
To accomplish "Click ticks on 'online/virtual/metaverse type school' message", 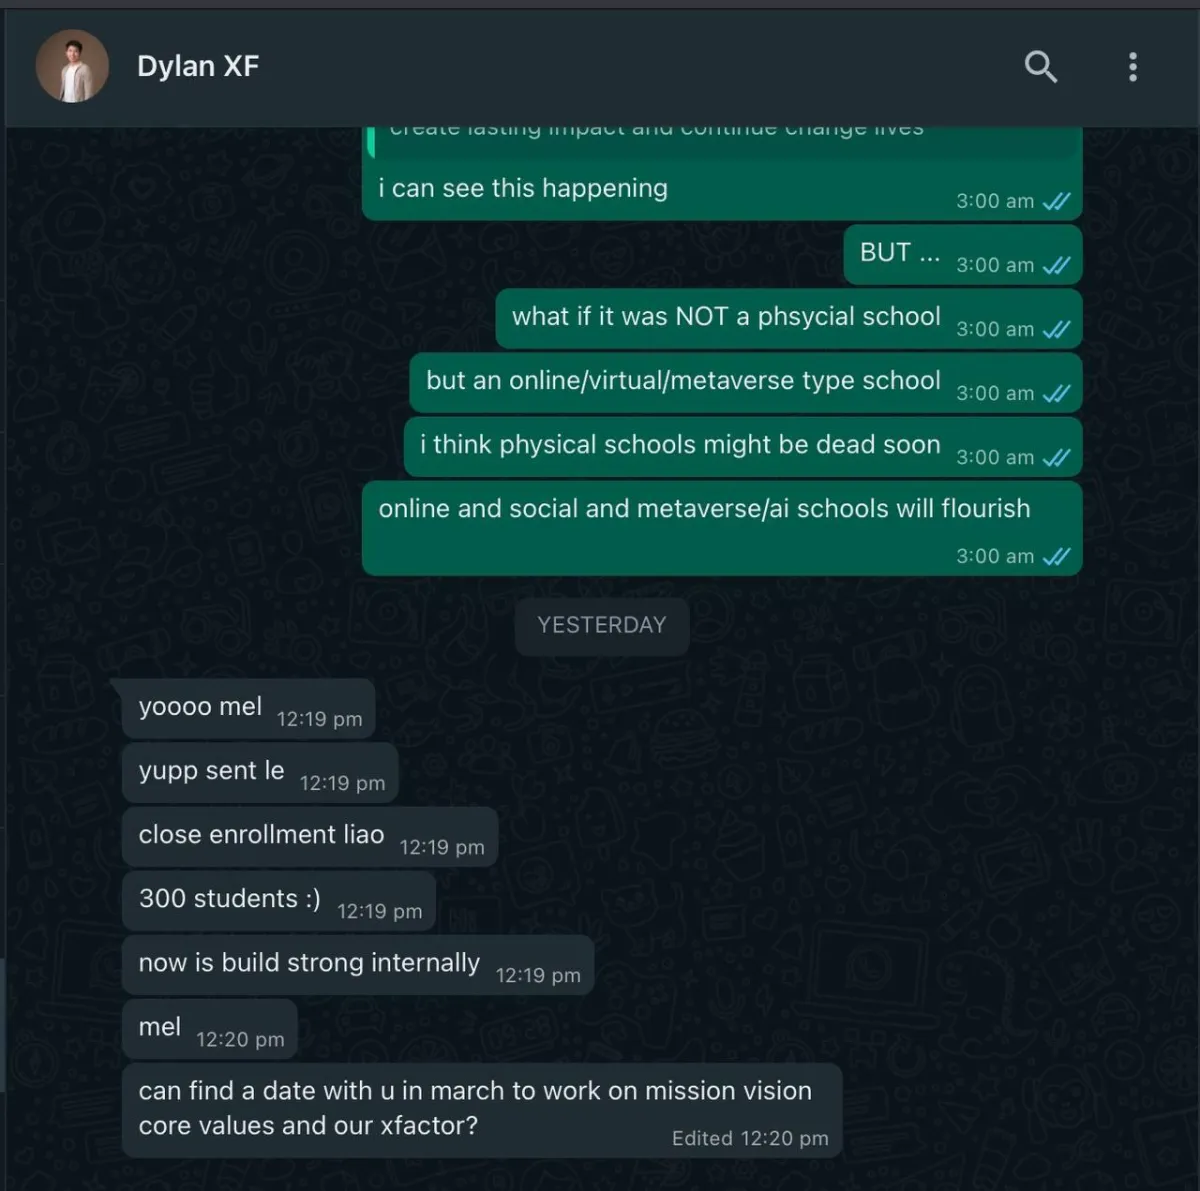I will tap(1056, 393).
